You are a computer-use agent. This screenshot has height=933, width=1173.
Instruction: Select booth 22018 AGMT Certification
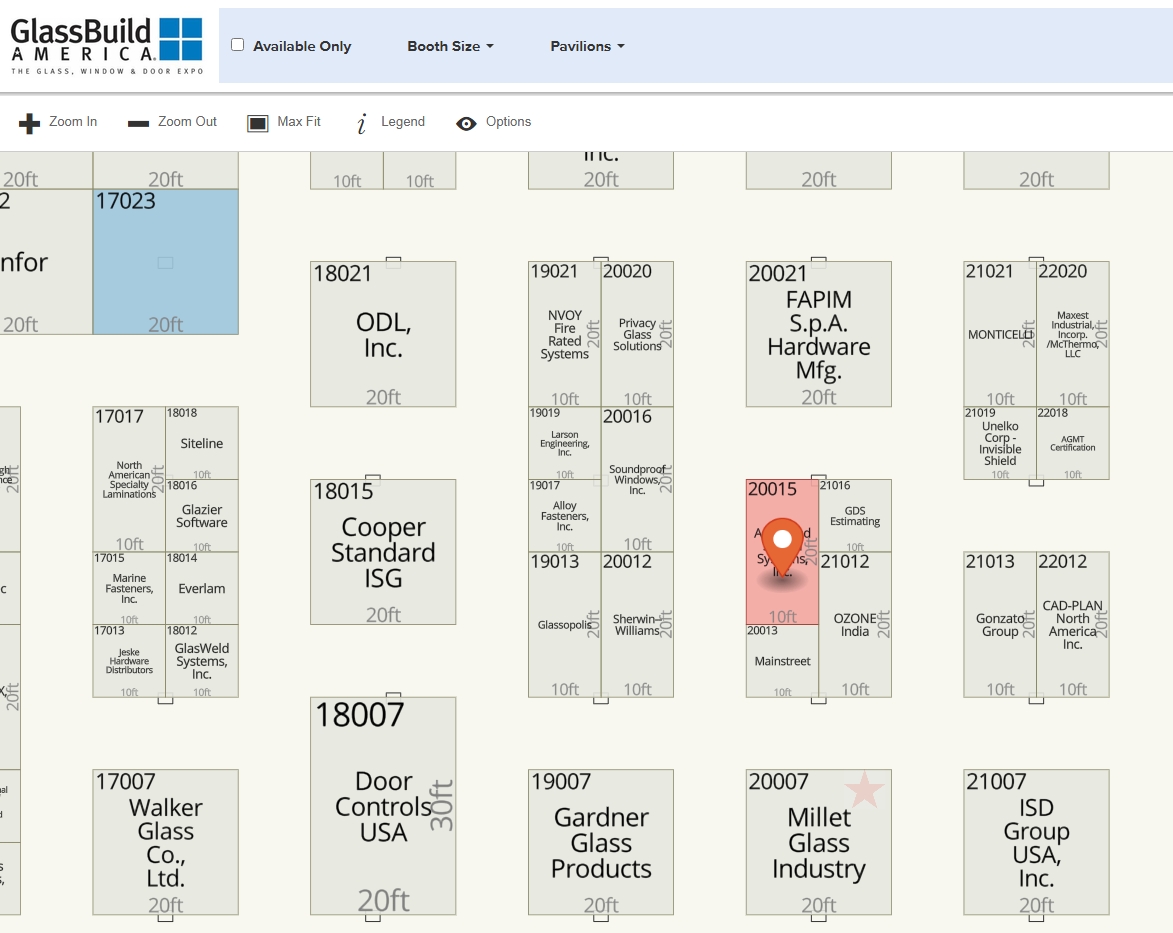(1073, 443)
